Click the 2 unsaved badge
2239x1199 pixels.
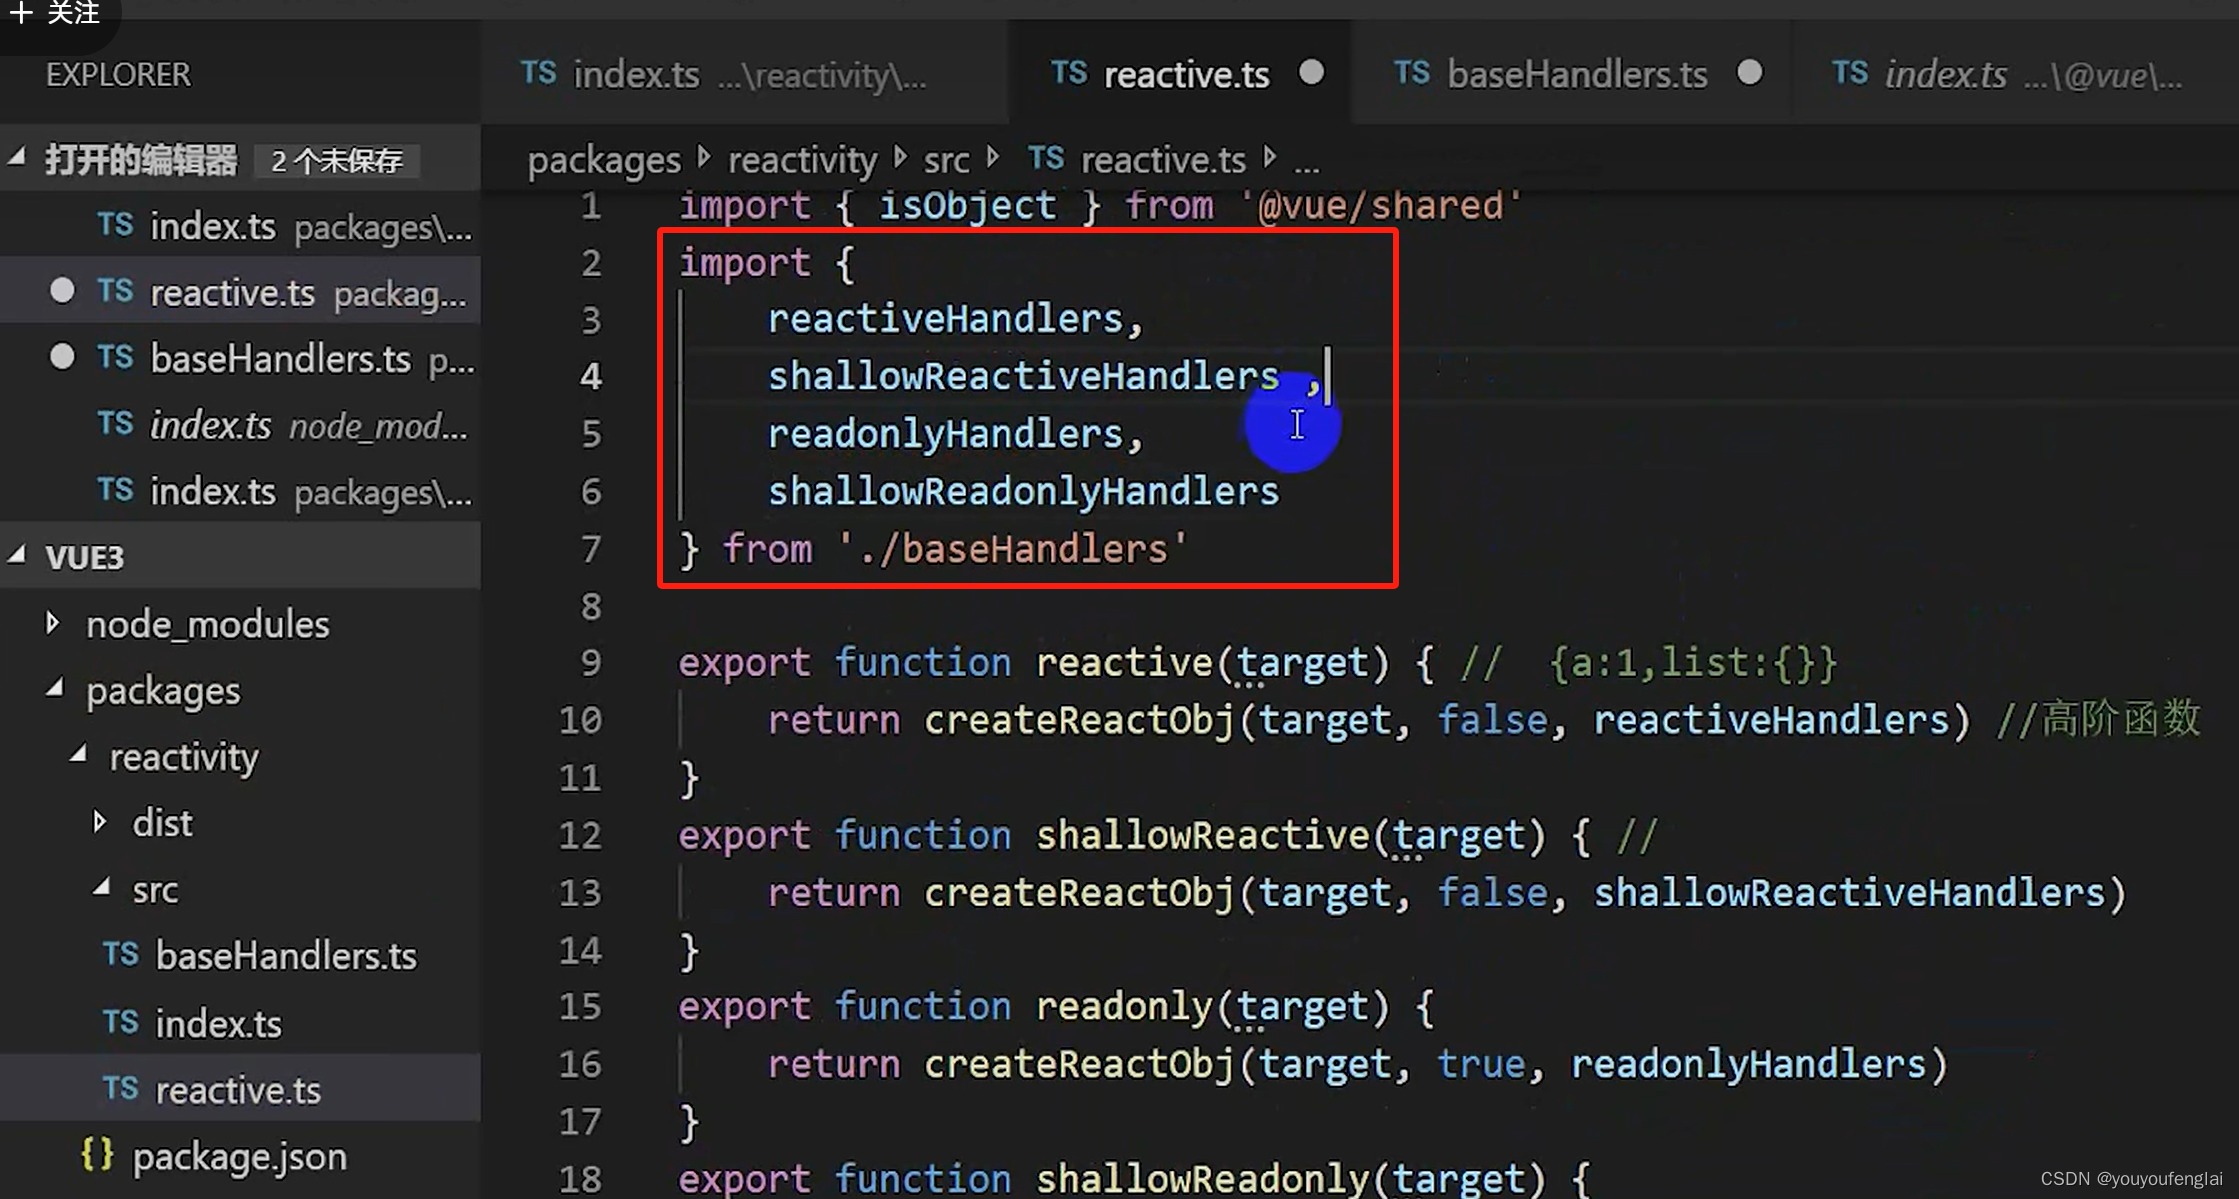337,161
